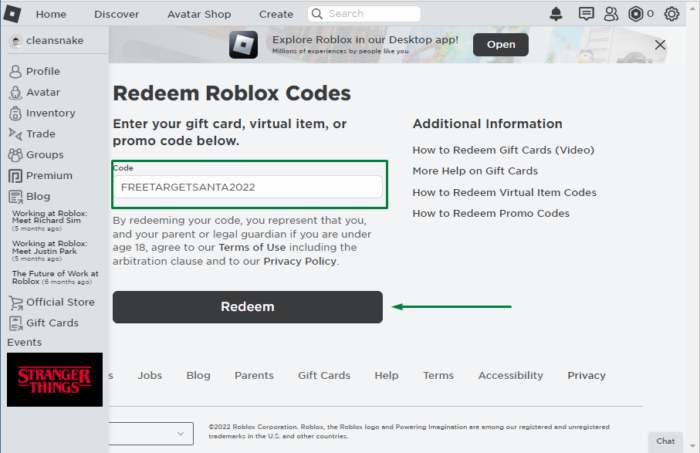Click the Profile sidebar icon

pos(15,71)
